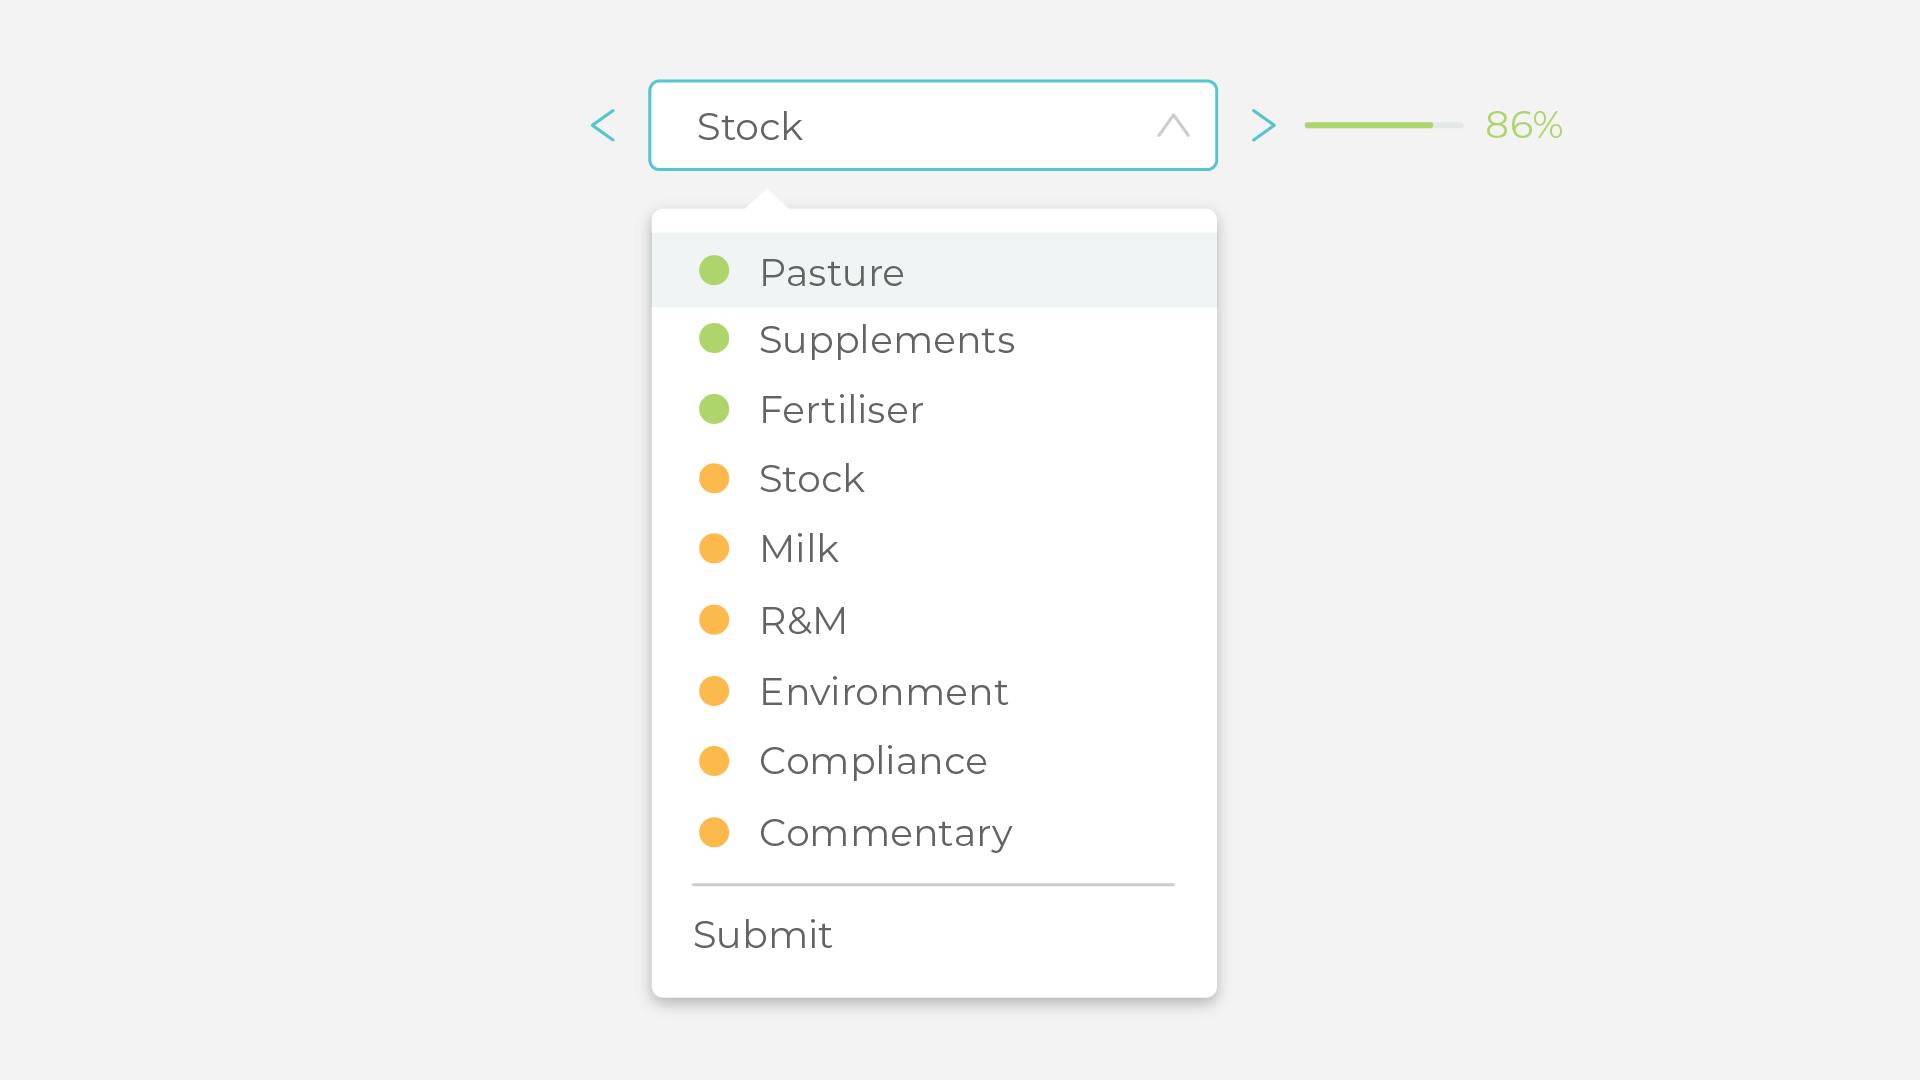Select Supplements from the list

tap(886, 340)
